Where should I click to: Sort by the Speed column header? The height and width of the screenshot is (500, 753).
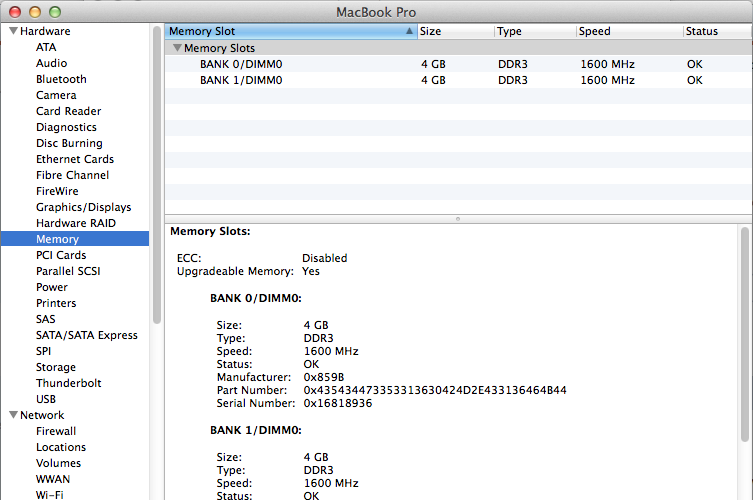(x=629, y=31)
